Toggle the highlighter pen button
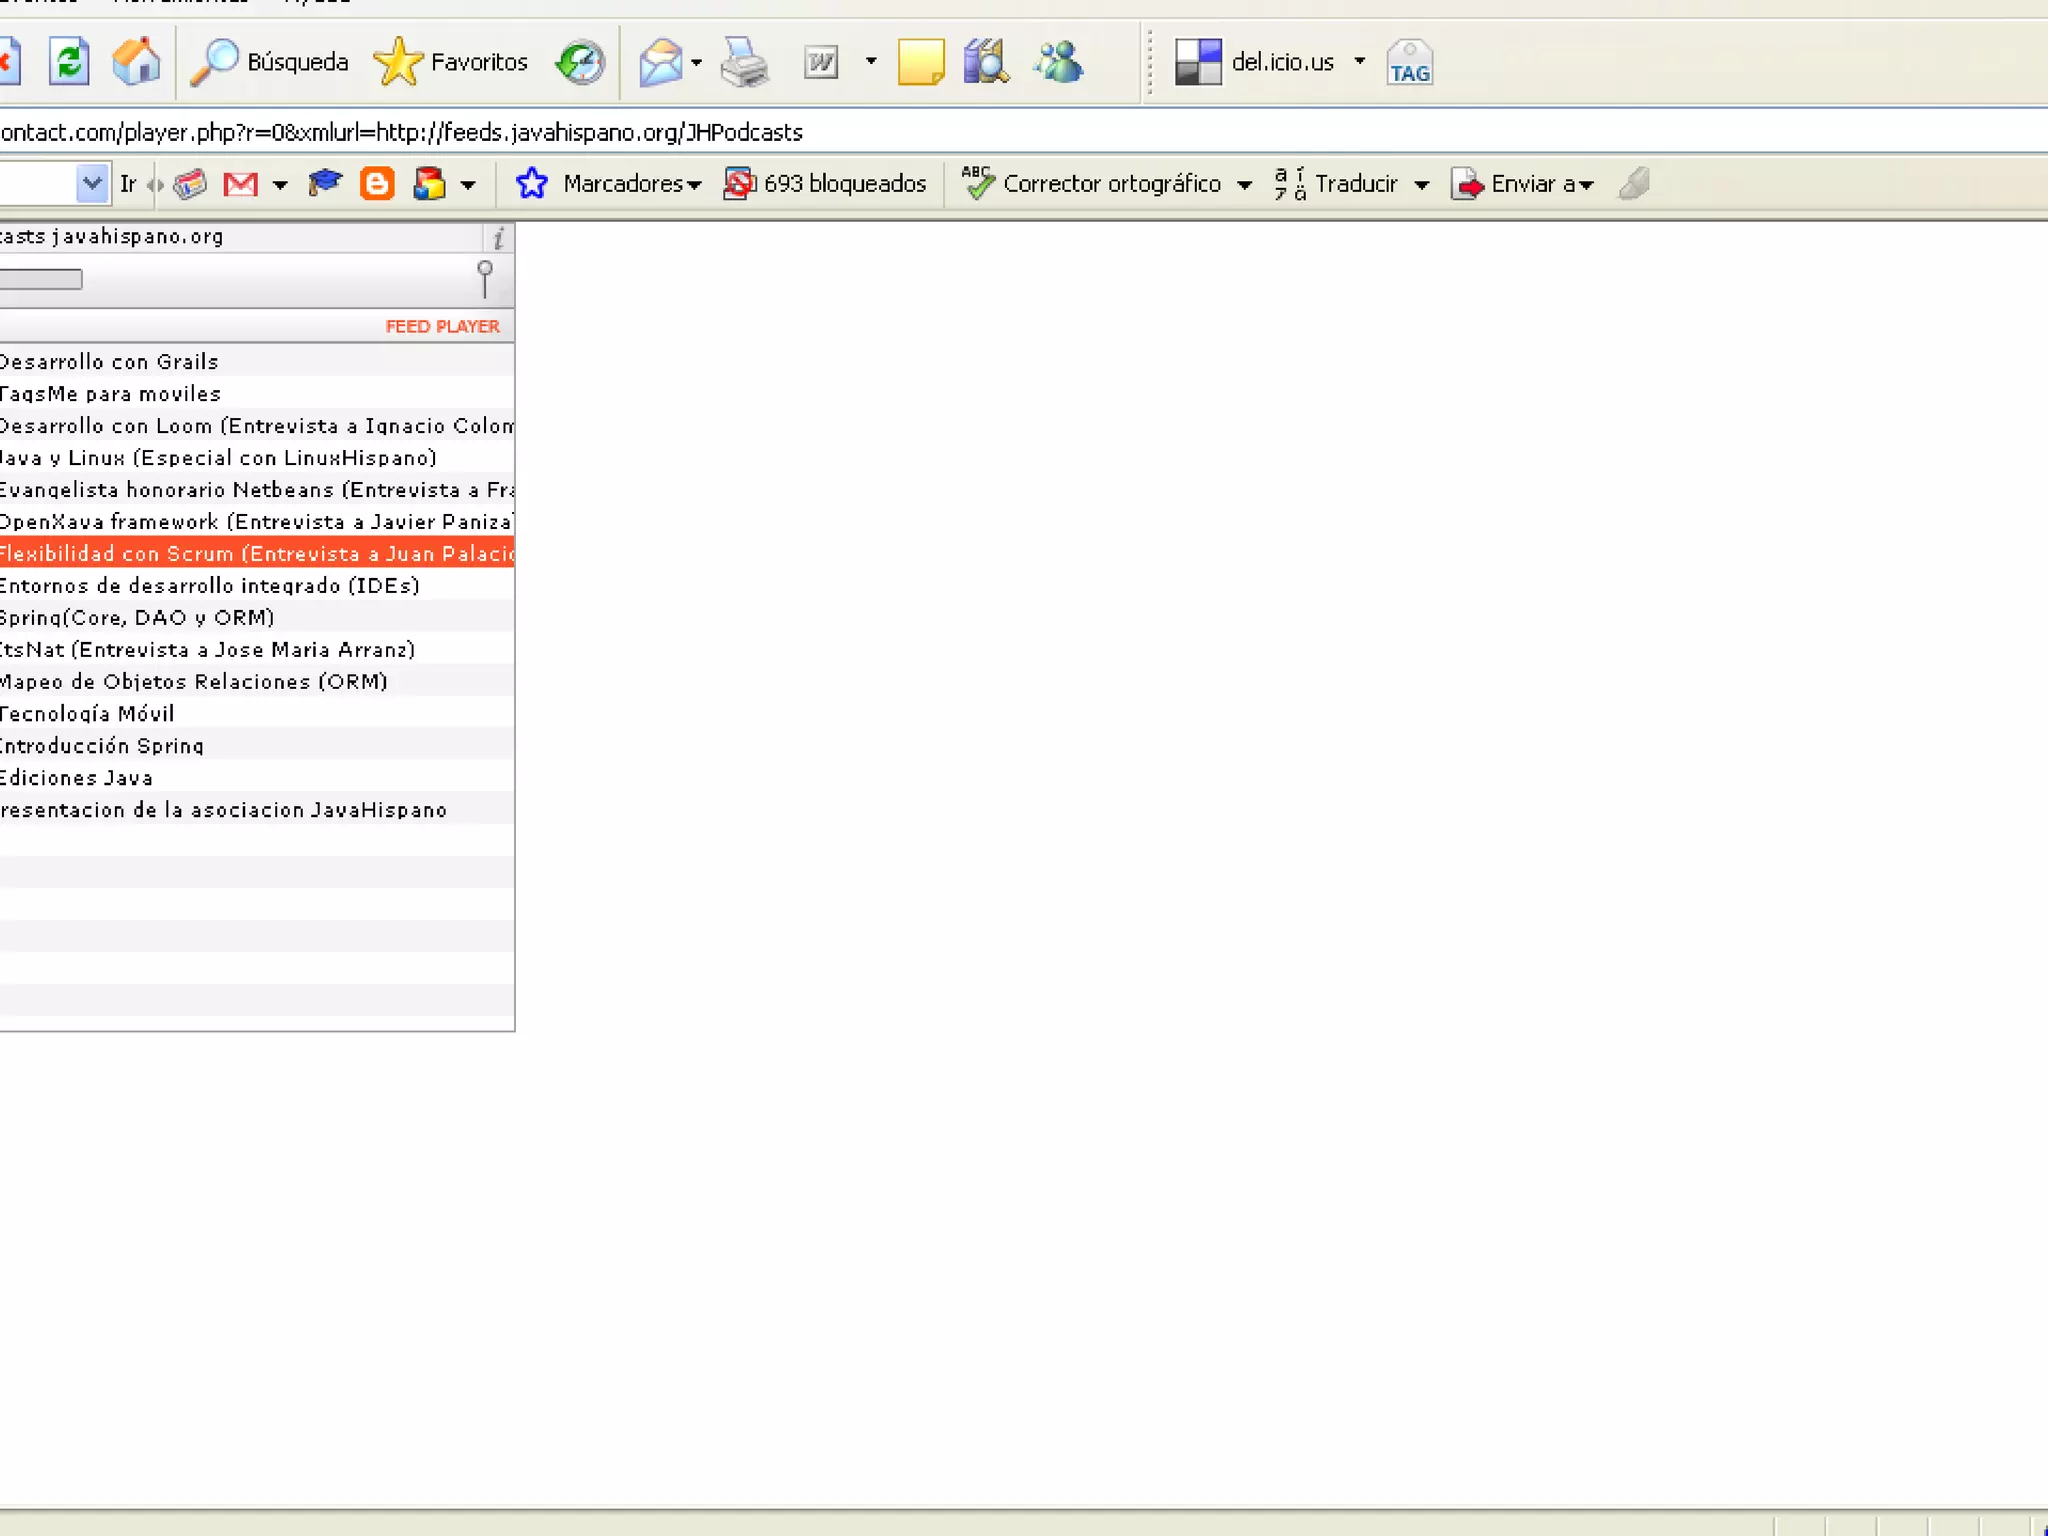Screen dimensions: 2048x1536 [1634, 184]
